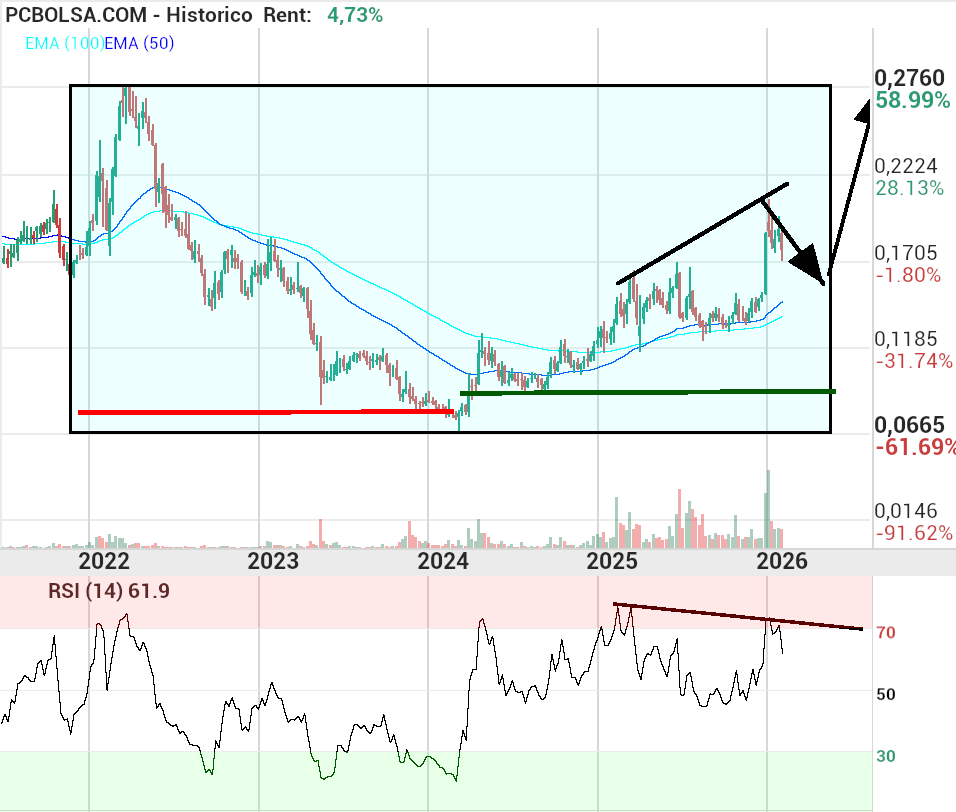Click the 0,0665 price level label

pyautogui.click(x=909, y=426)
